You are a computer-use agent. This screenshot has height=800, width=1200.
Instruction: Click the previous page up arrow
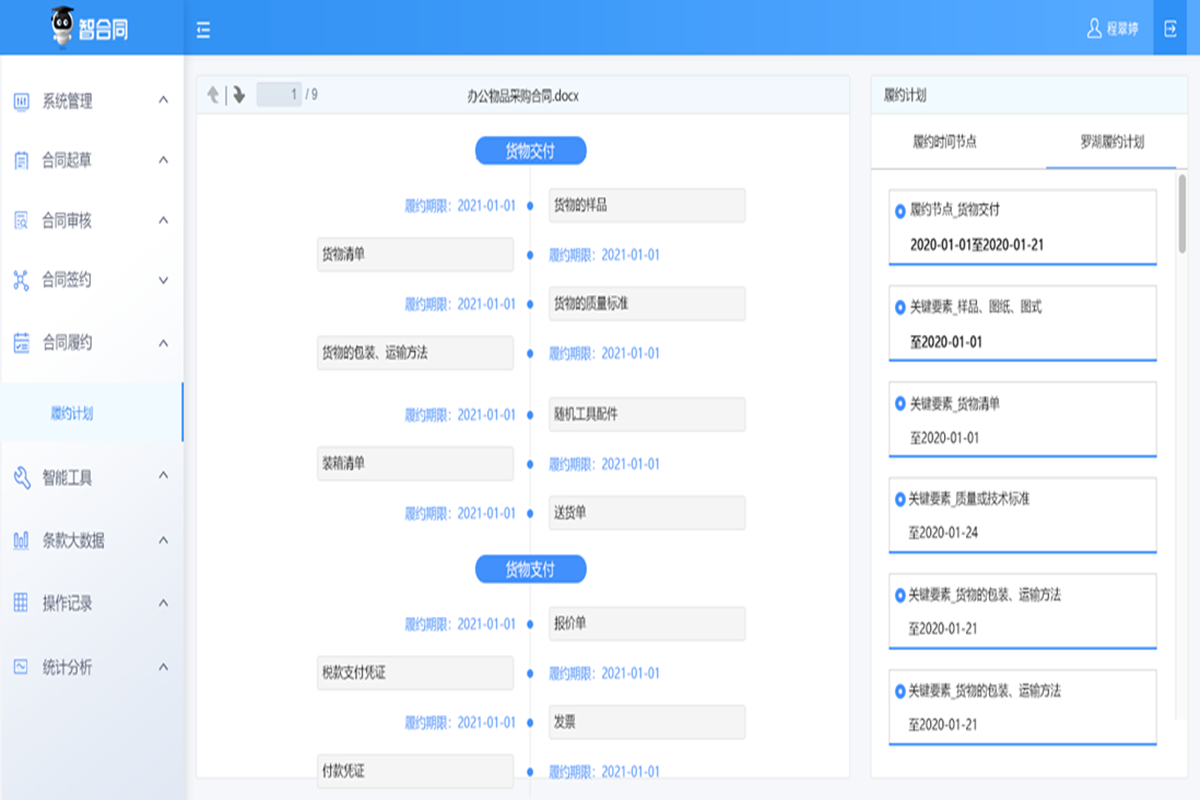point(213,95)
